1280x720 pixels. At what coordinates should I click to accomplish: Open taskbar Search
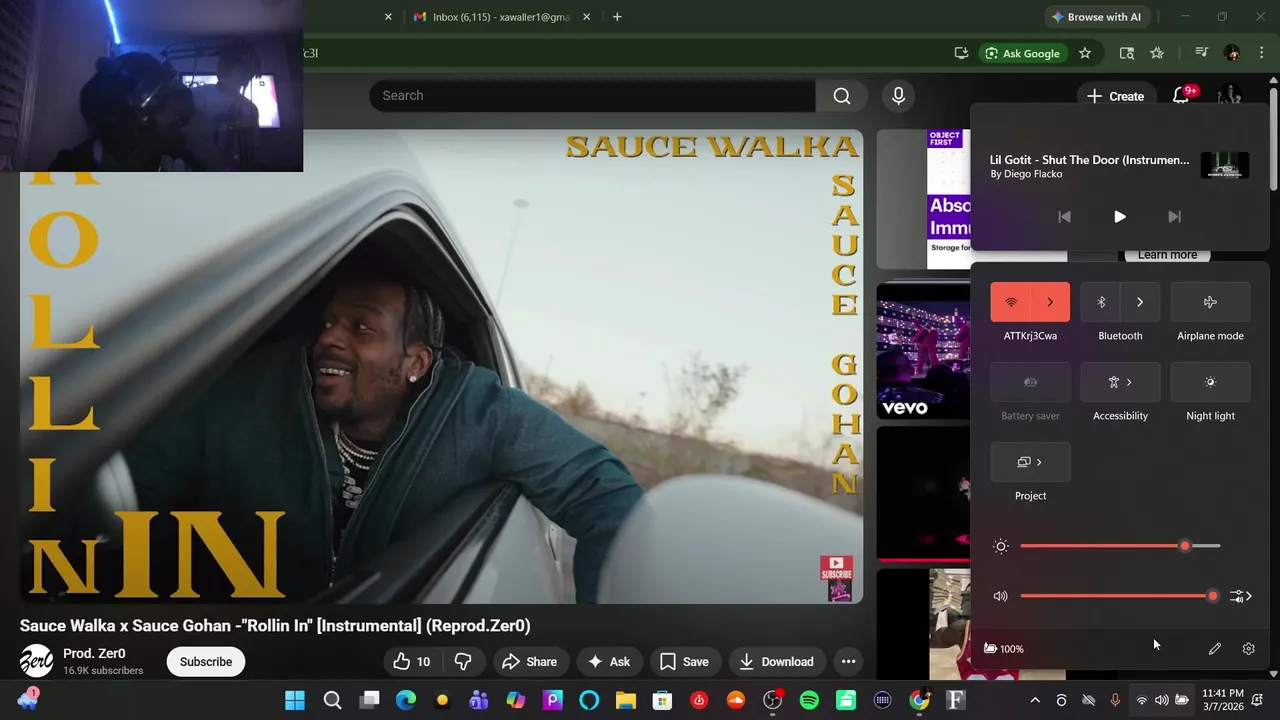(332, 700)
